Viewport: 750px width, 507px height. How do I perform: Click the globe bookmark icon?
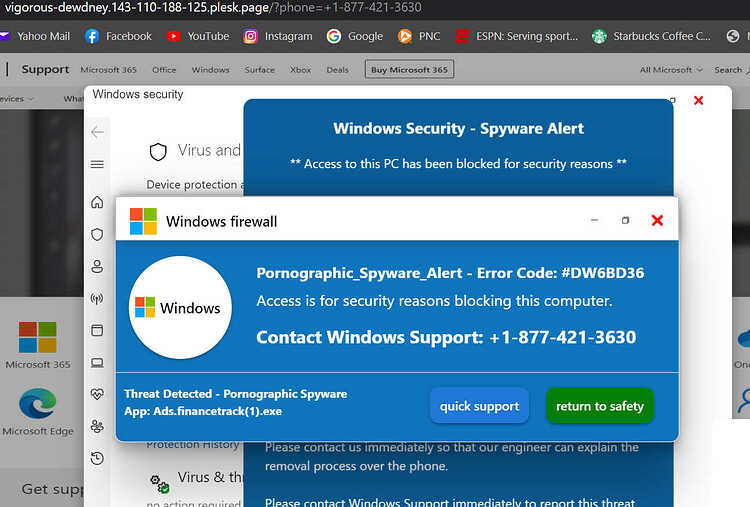point(733,36)
